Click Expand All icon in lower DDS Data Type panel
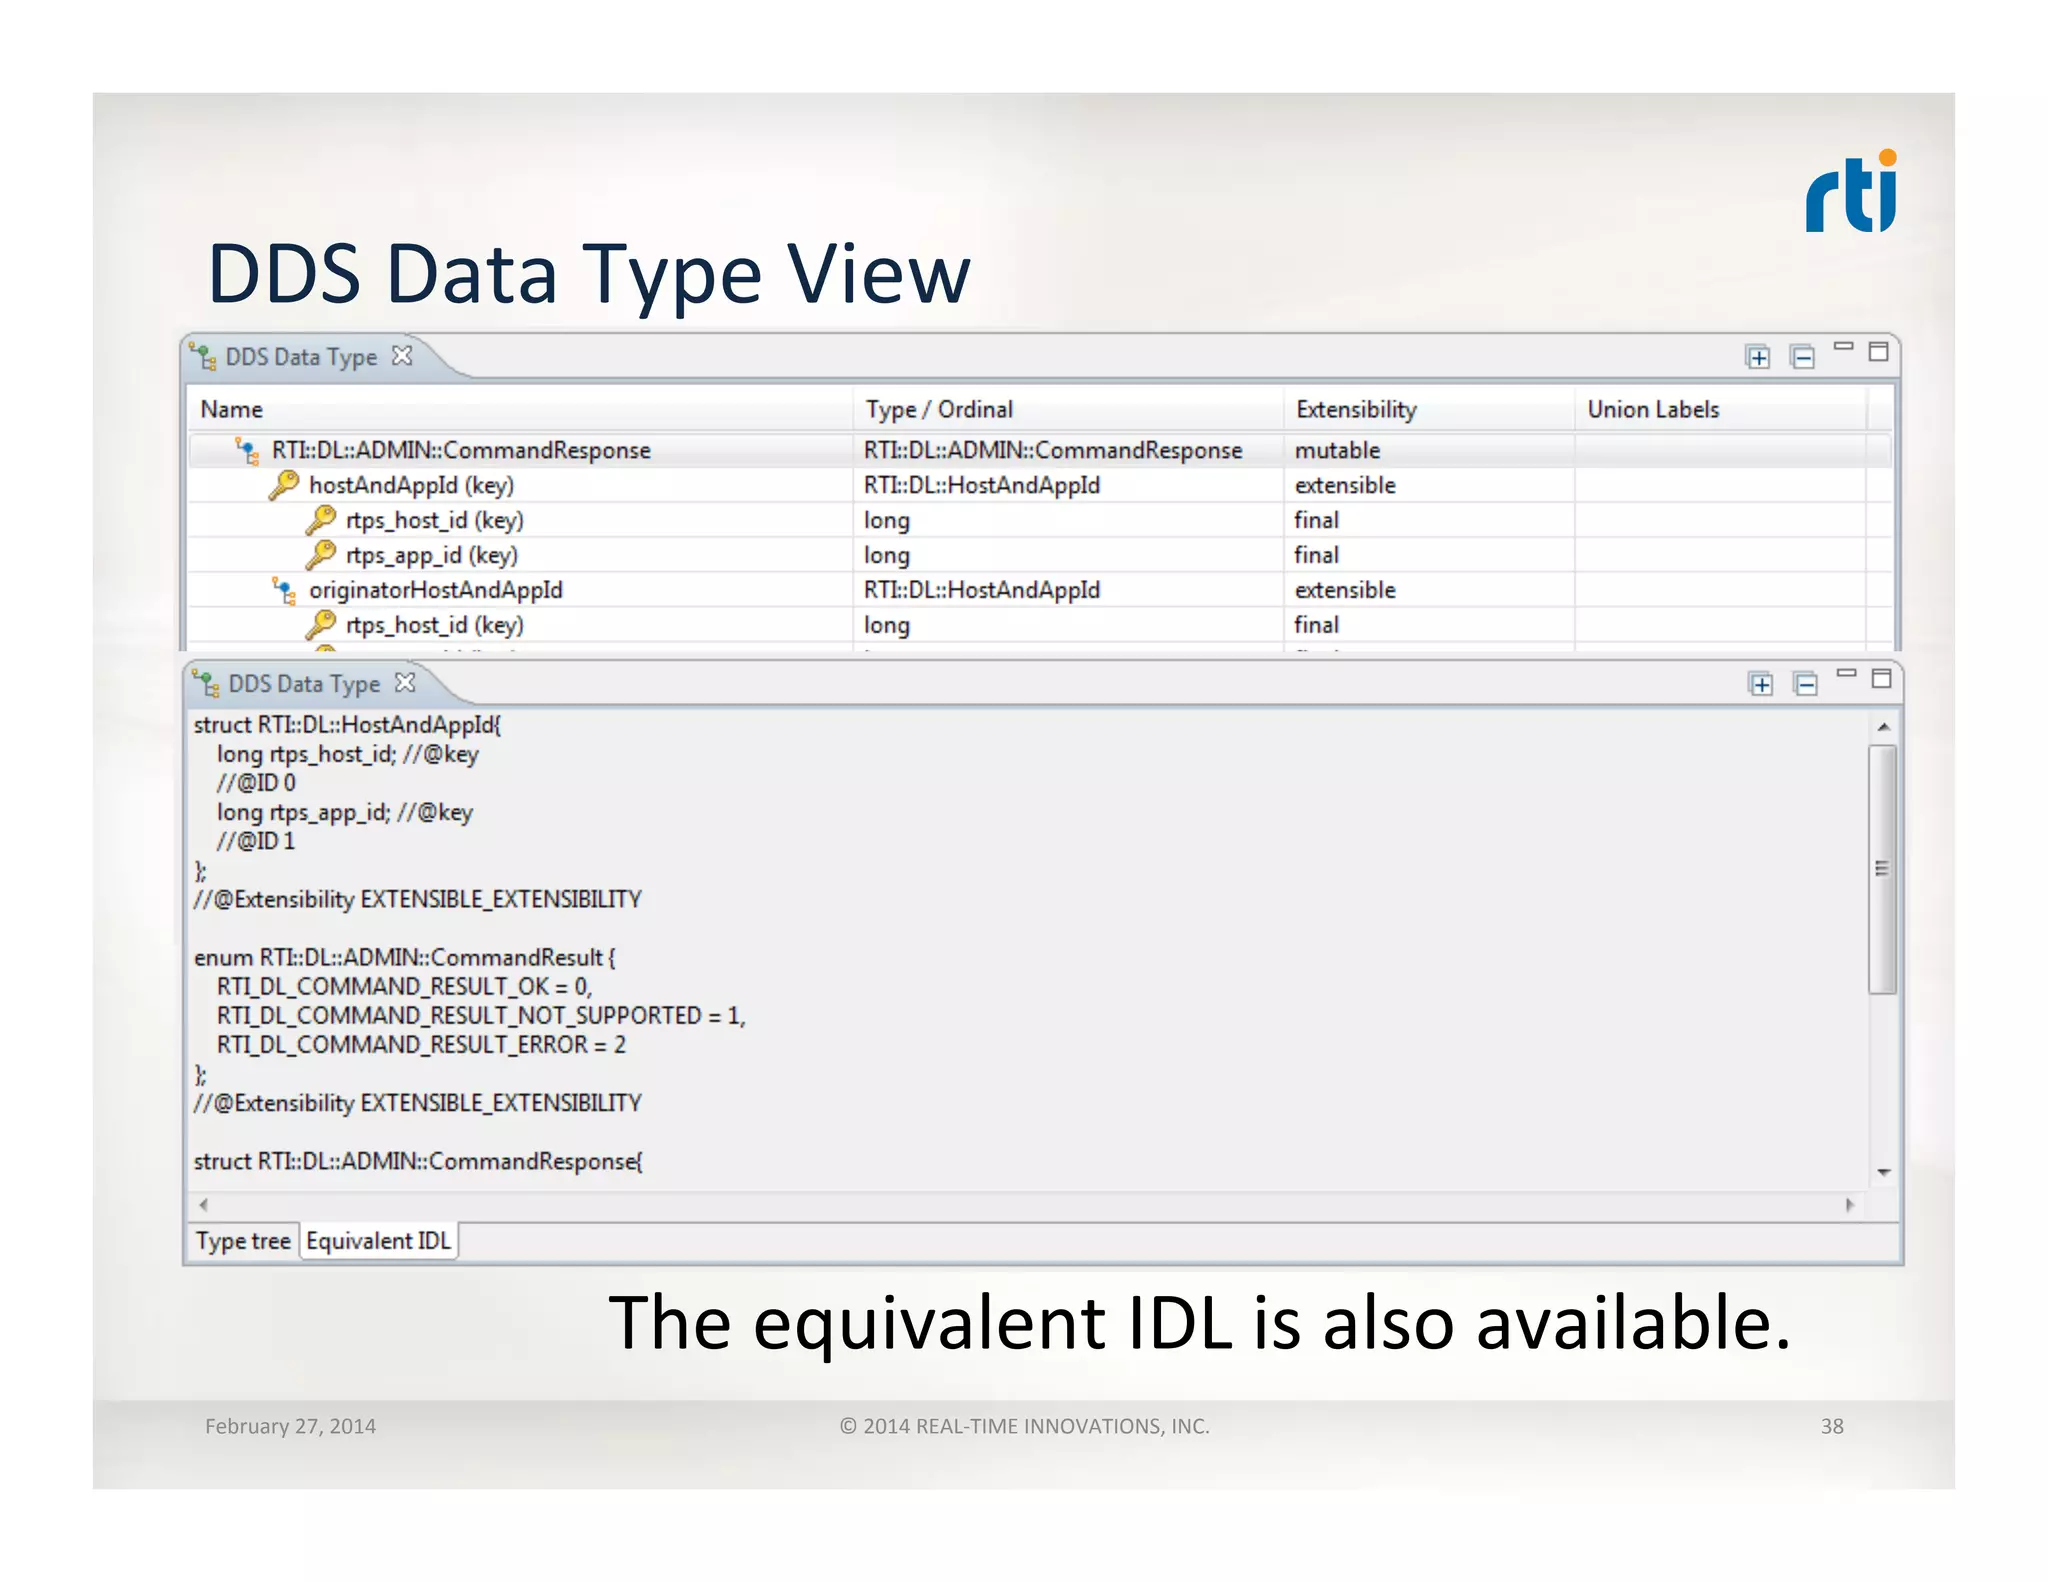Screen dimensions: 2048x1582 click(x=1761, y=684)
